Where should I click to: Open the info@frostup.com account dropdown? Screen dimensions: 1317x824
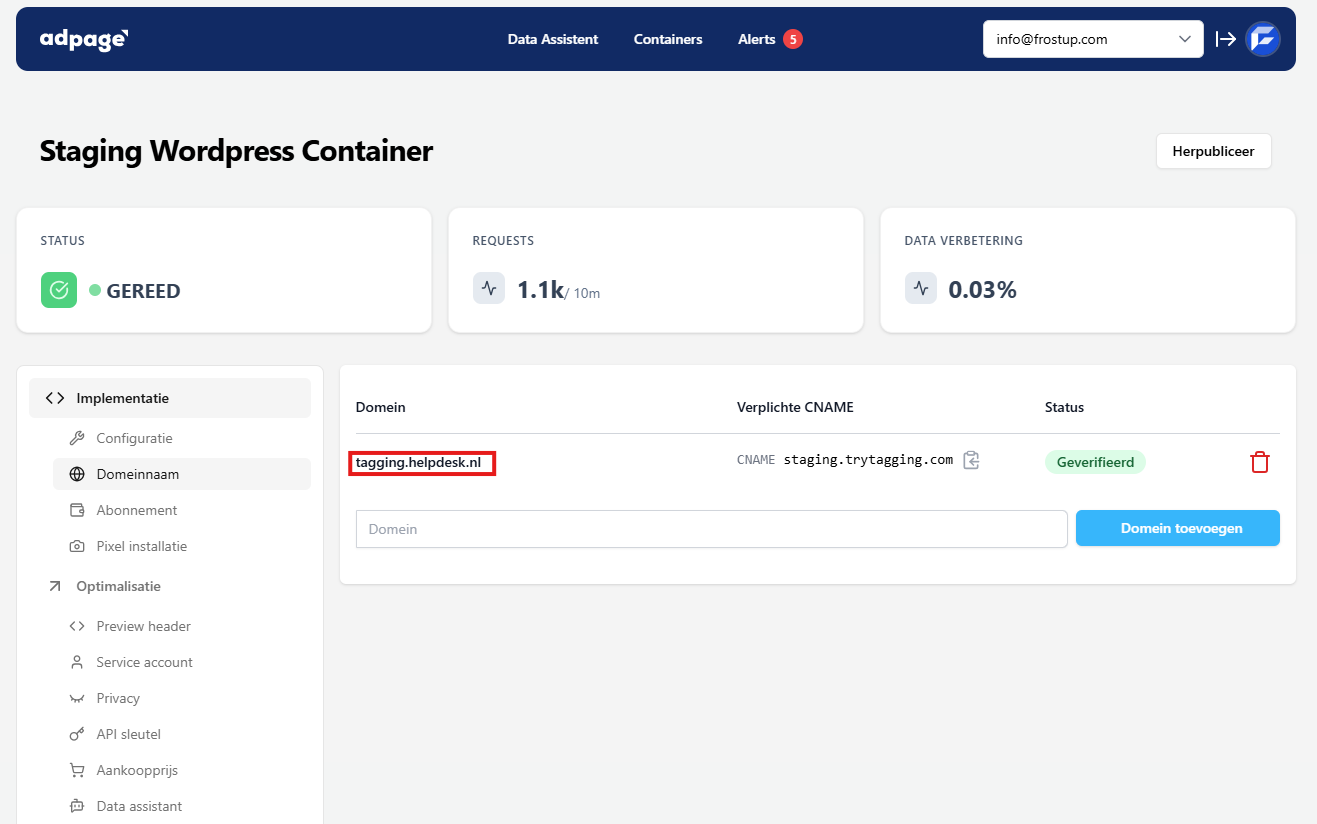pyautogui.click(x=1092, y=39)
